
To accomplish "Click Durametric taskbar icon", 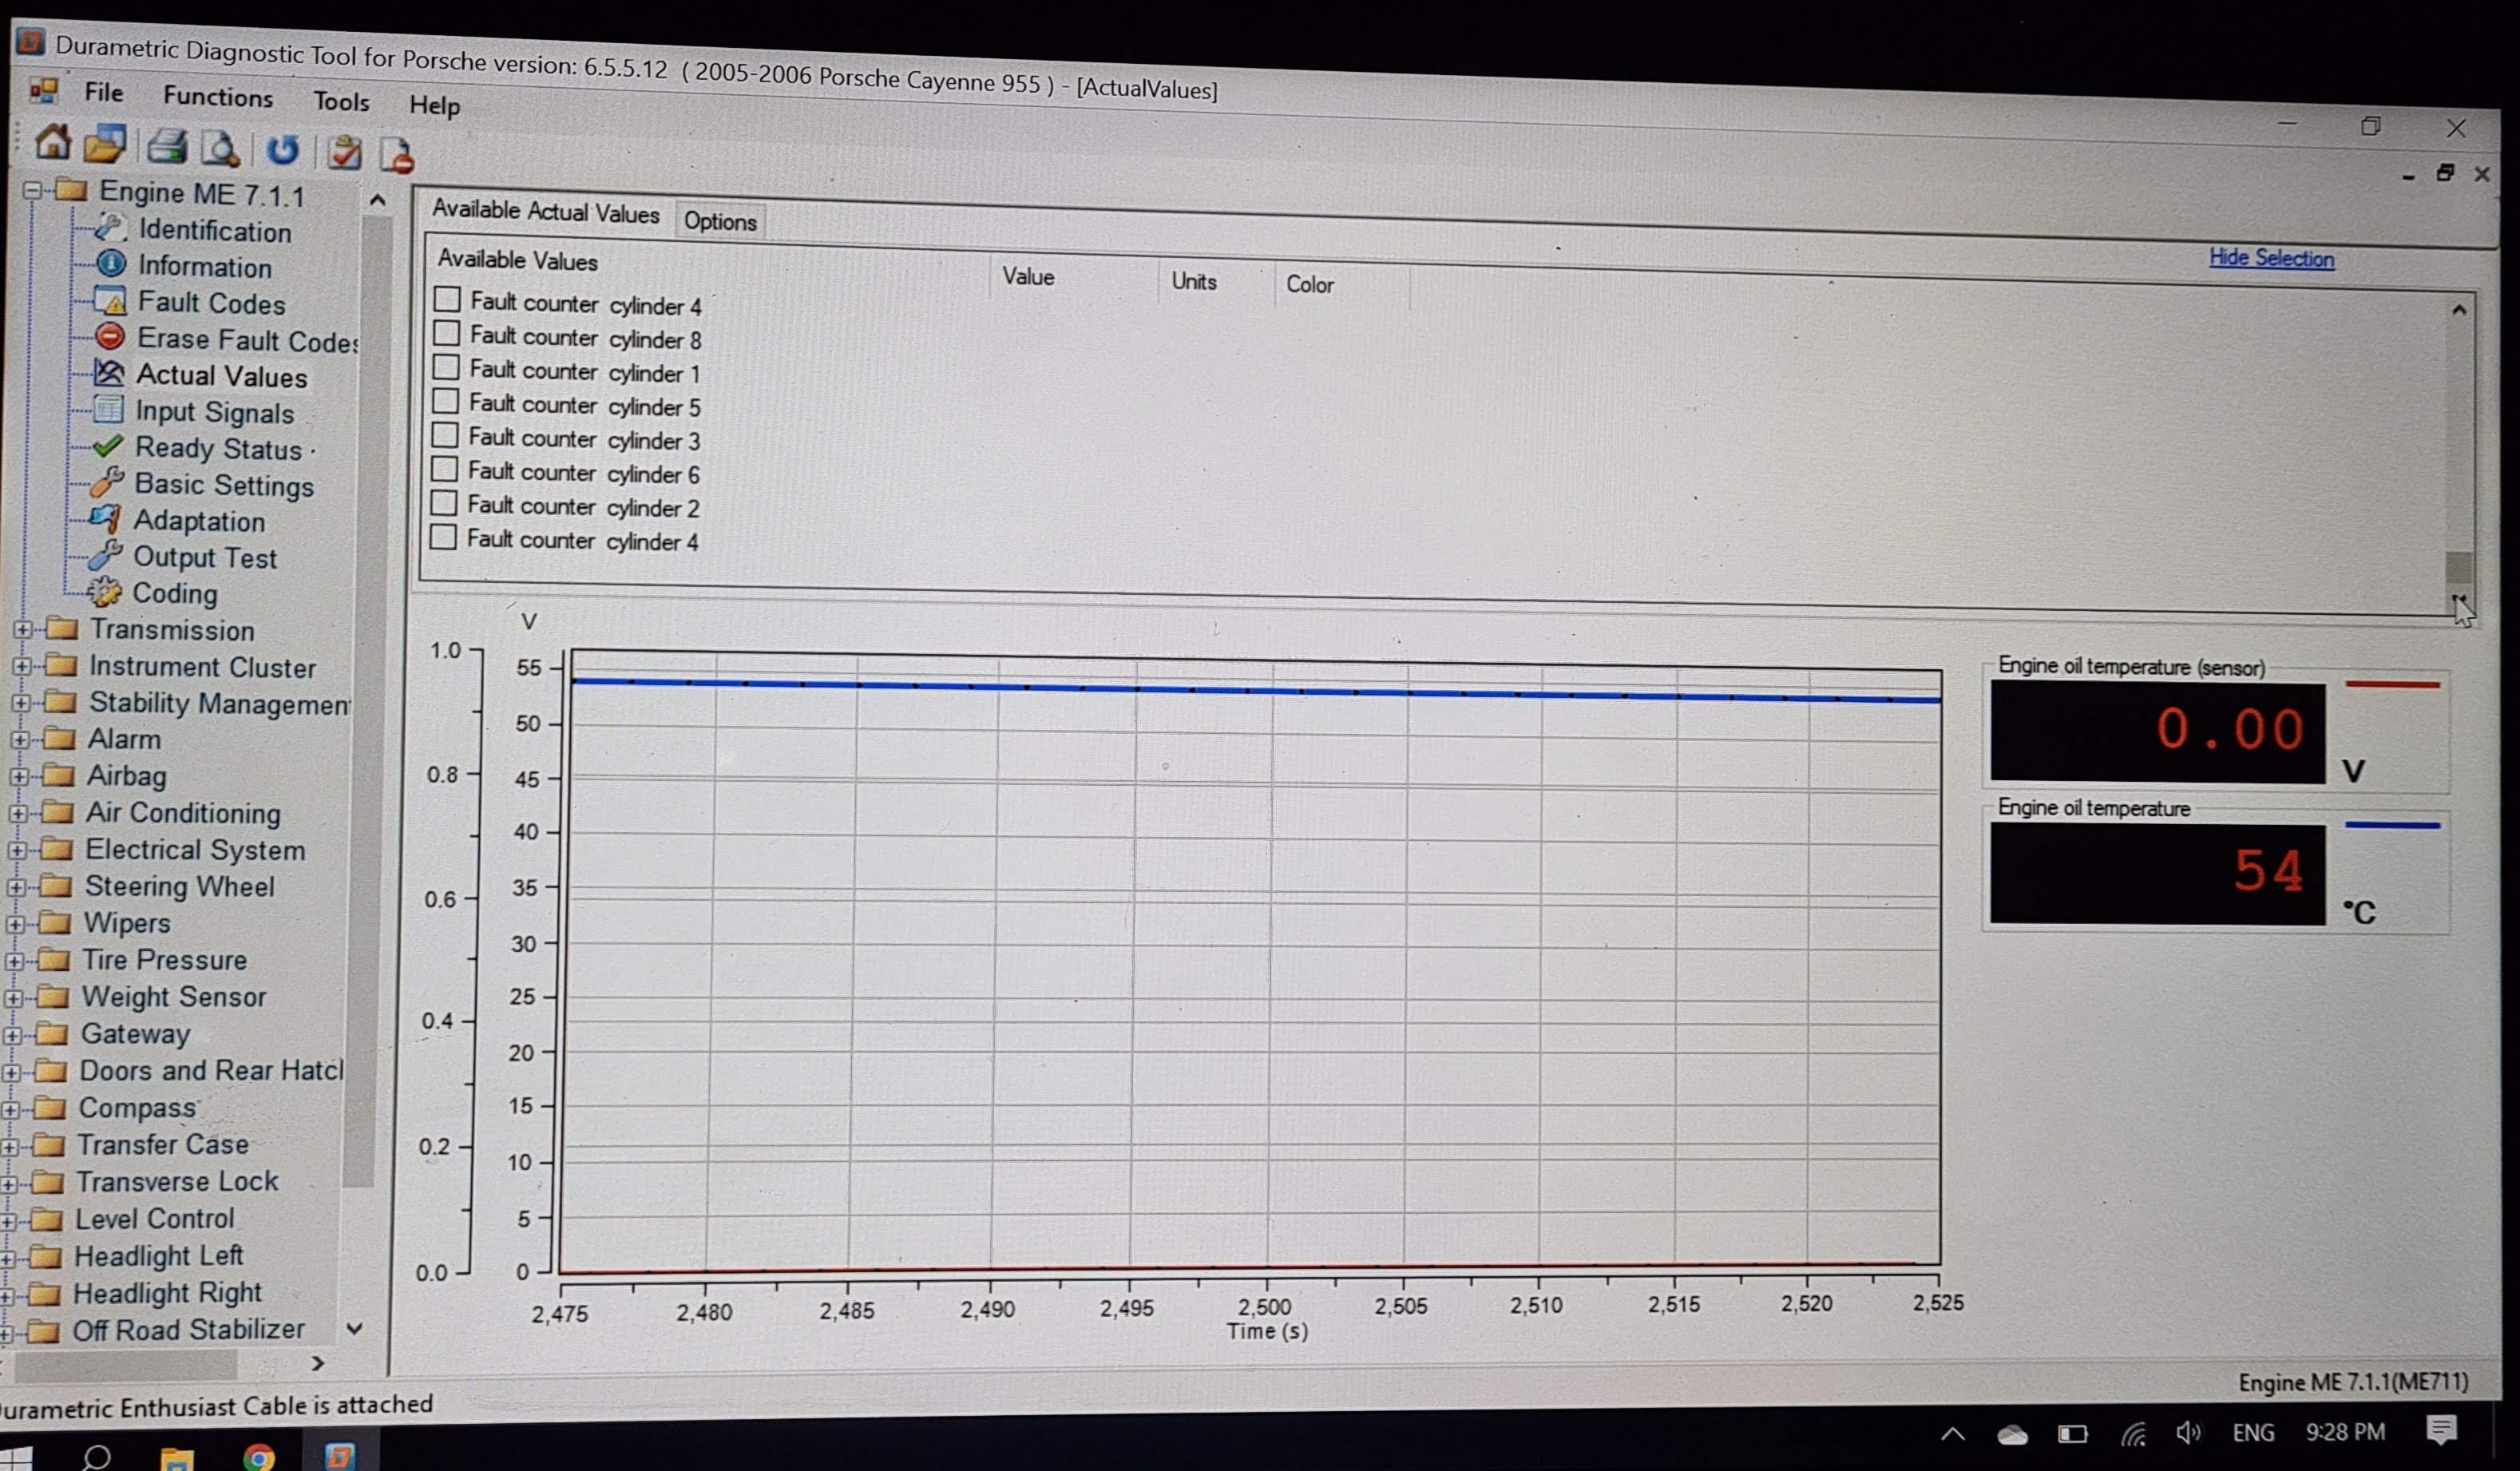I will [339, 1455].
